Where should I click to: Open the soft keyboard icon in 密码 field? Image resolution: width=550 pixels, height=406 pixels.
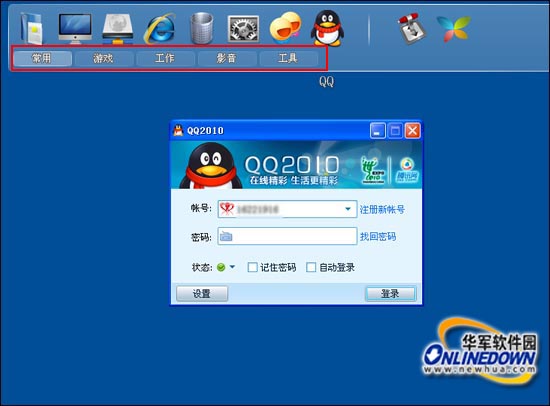point(226,237)
